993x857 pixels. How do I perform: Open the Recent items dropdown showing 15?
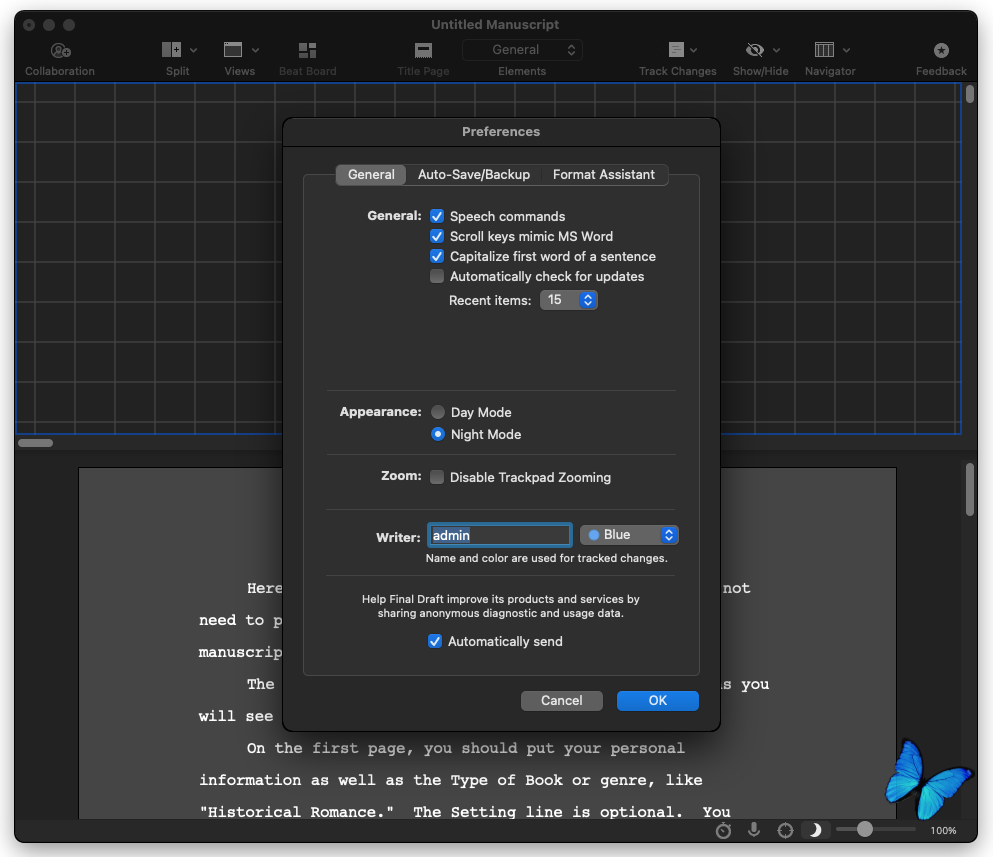point(569,300)
